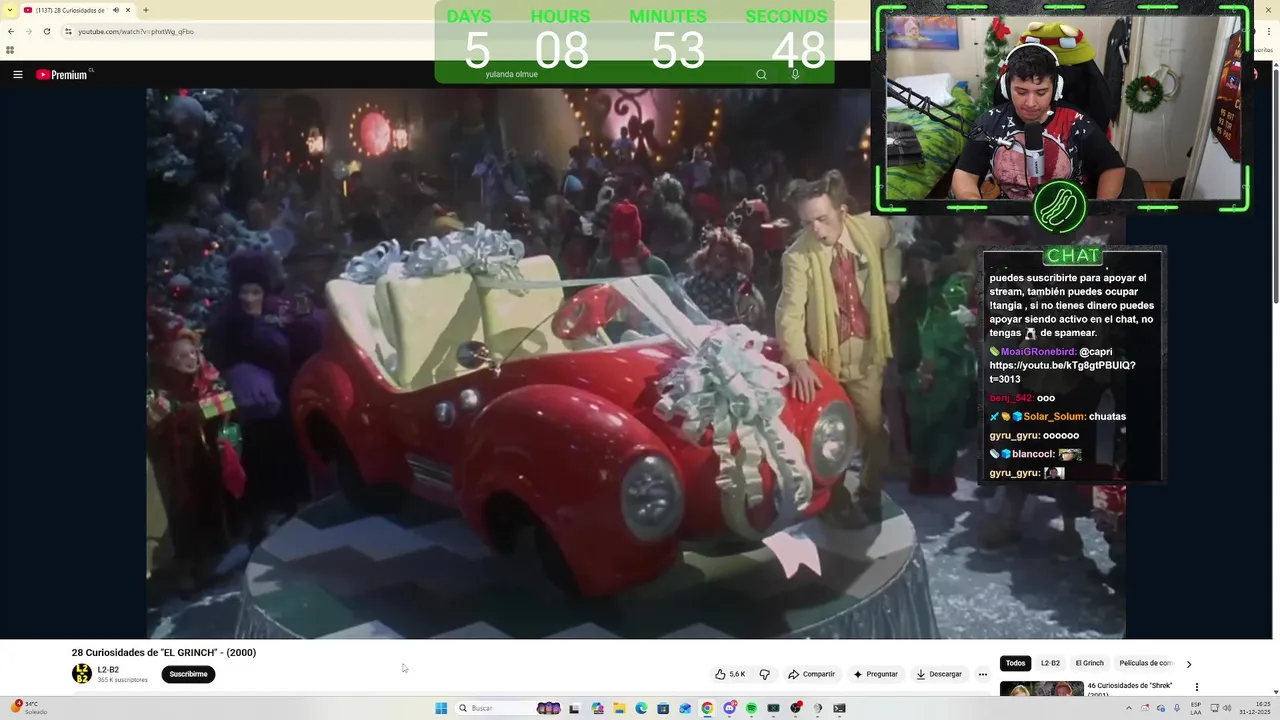1280x720 pixels.
Task: Open options for Shrek recommended video
Action: pos(1196,687)
